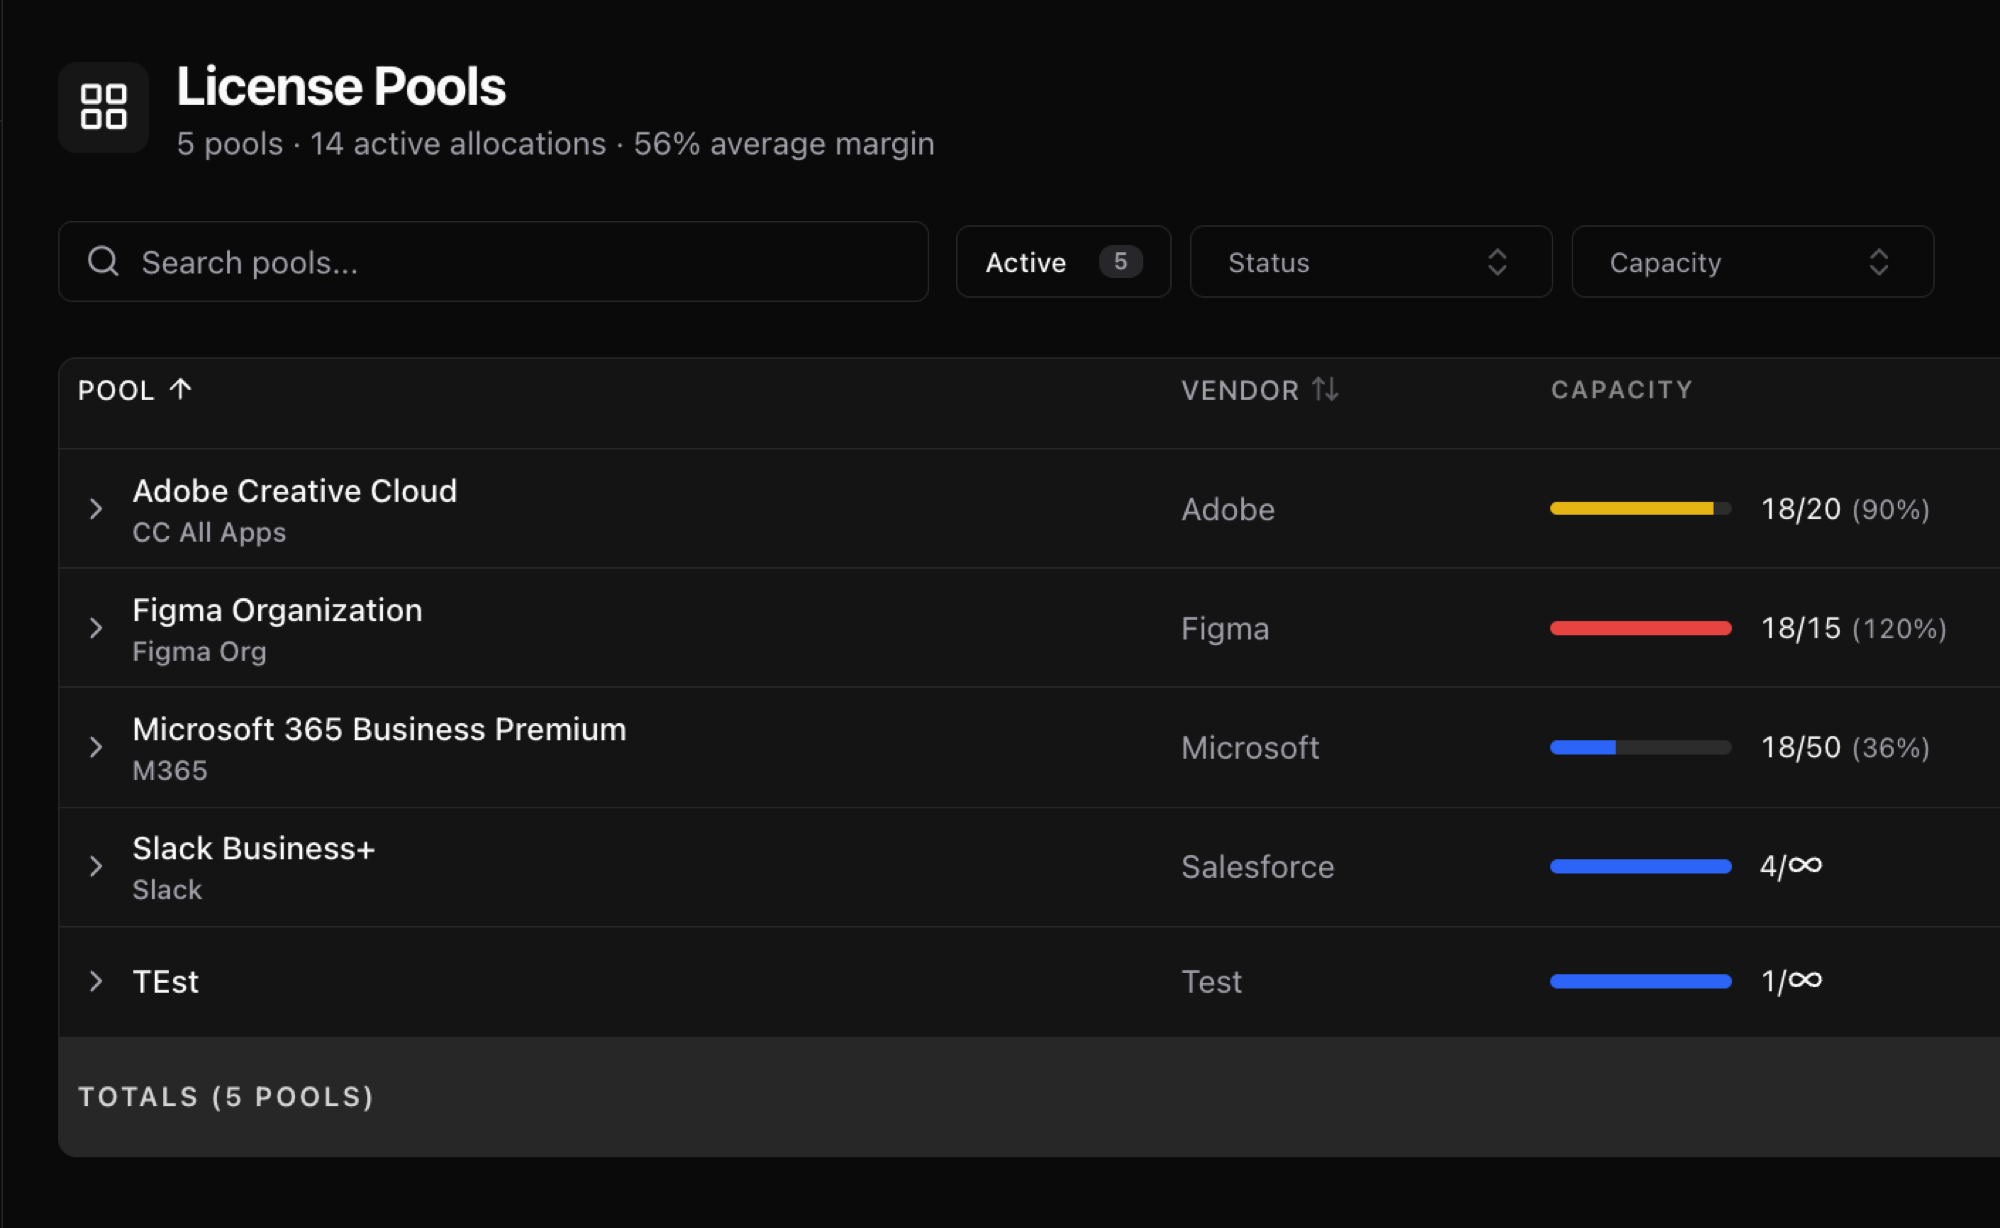Click the Microsoft 365 Business Premium name

379,729
